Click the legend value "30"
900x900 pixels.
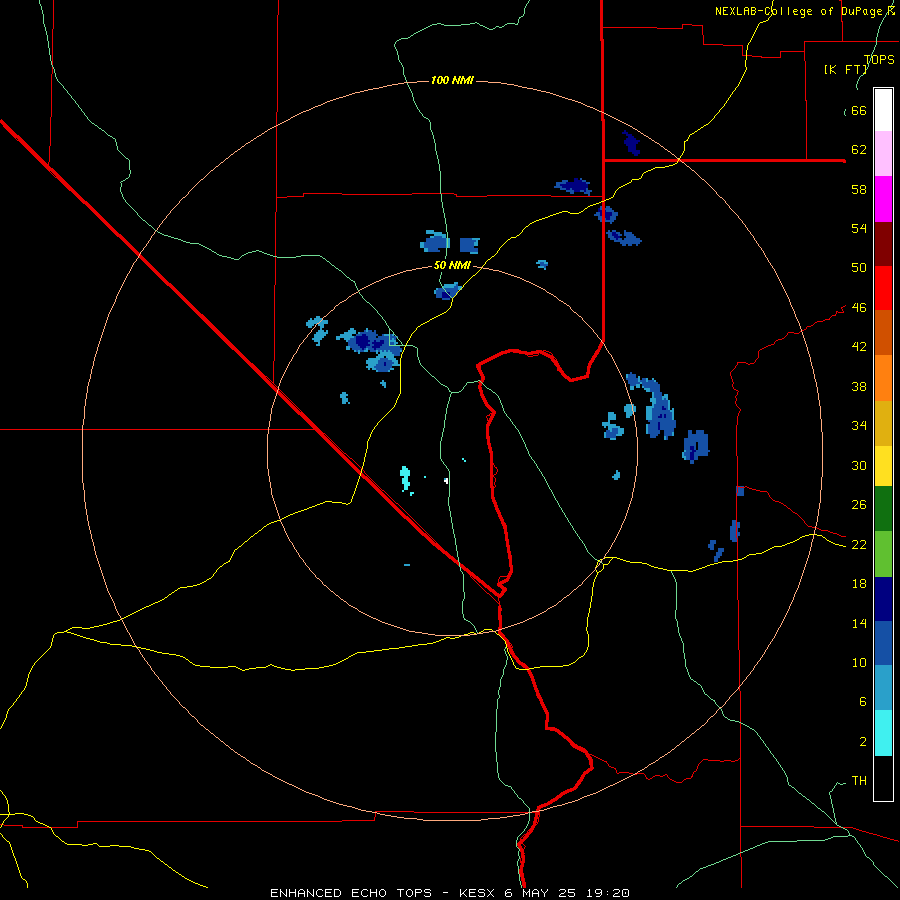(x=859, y=465)
